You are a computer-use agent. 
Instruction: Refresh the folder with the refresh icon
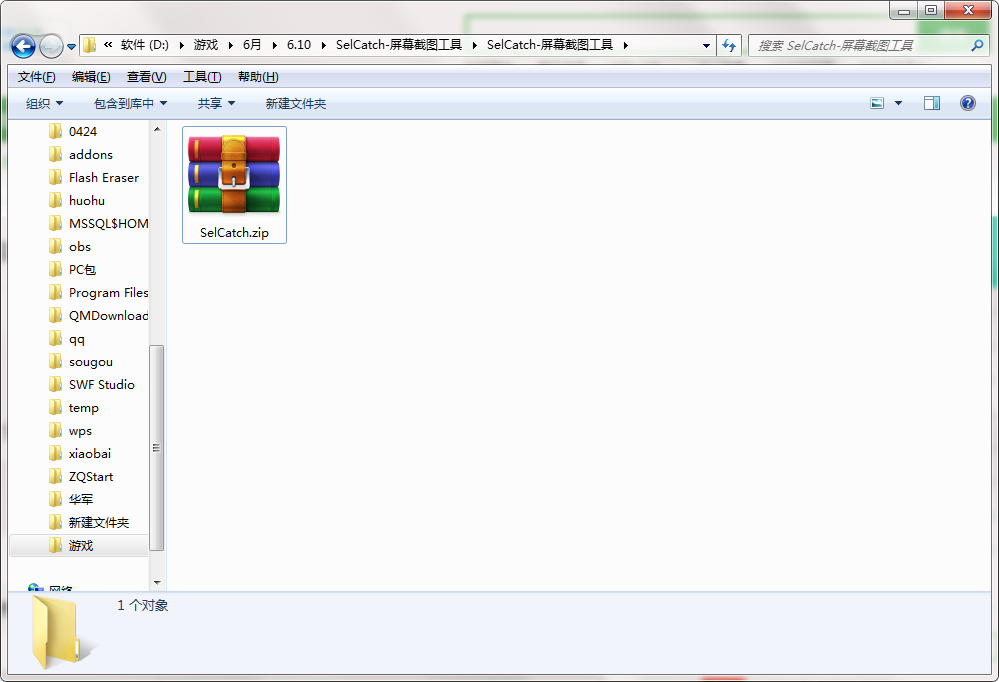pos(729,45)
